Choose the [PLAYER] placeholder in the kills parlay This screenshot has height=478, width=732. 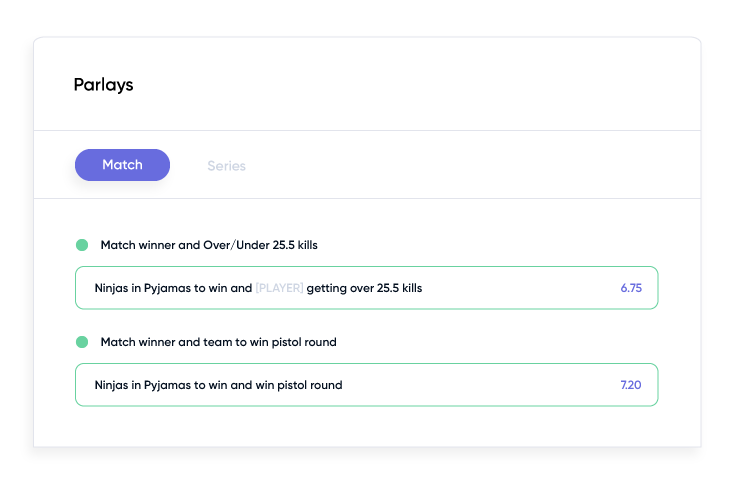tap(279, 288)
